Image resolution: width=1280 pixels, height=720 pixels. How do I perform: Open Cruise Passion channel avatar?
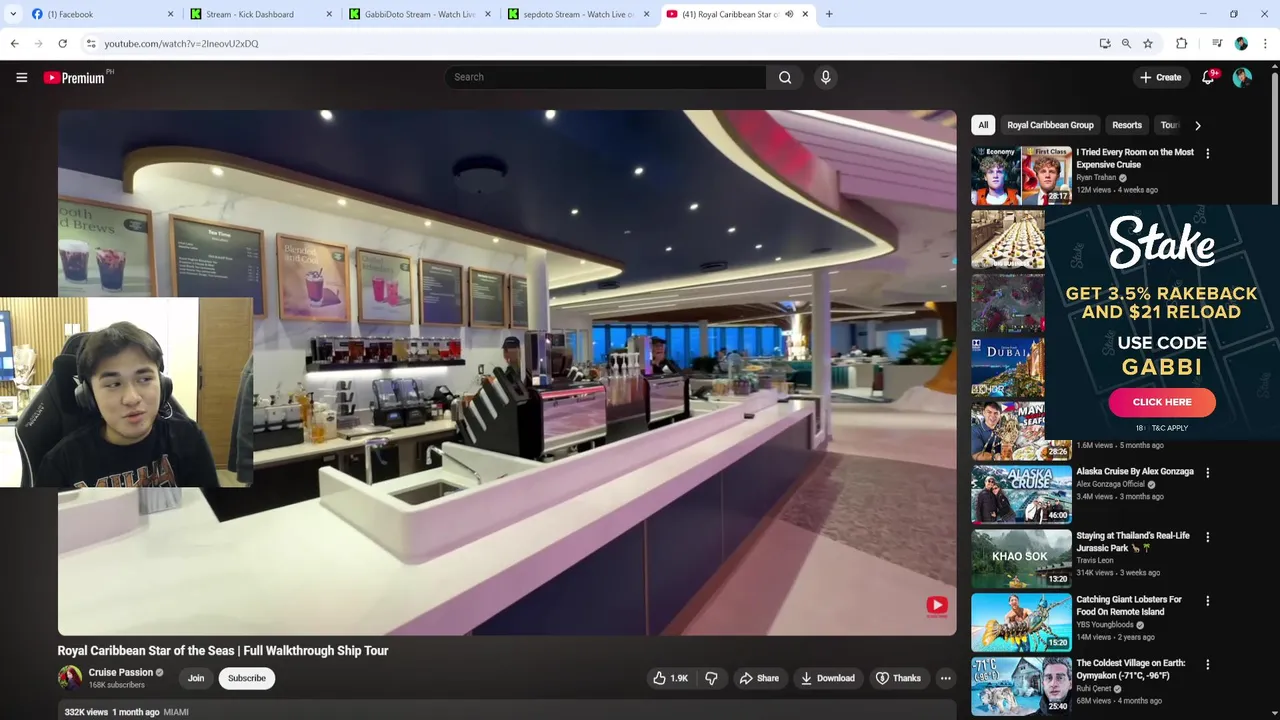(69, 678)
